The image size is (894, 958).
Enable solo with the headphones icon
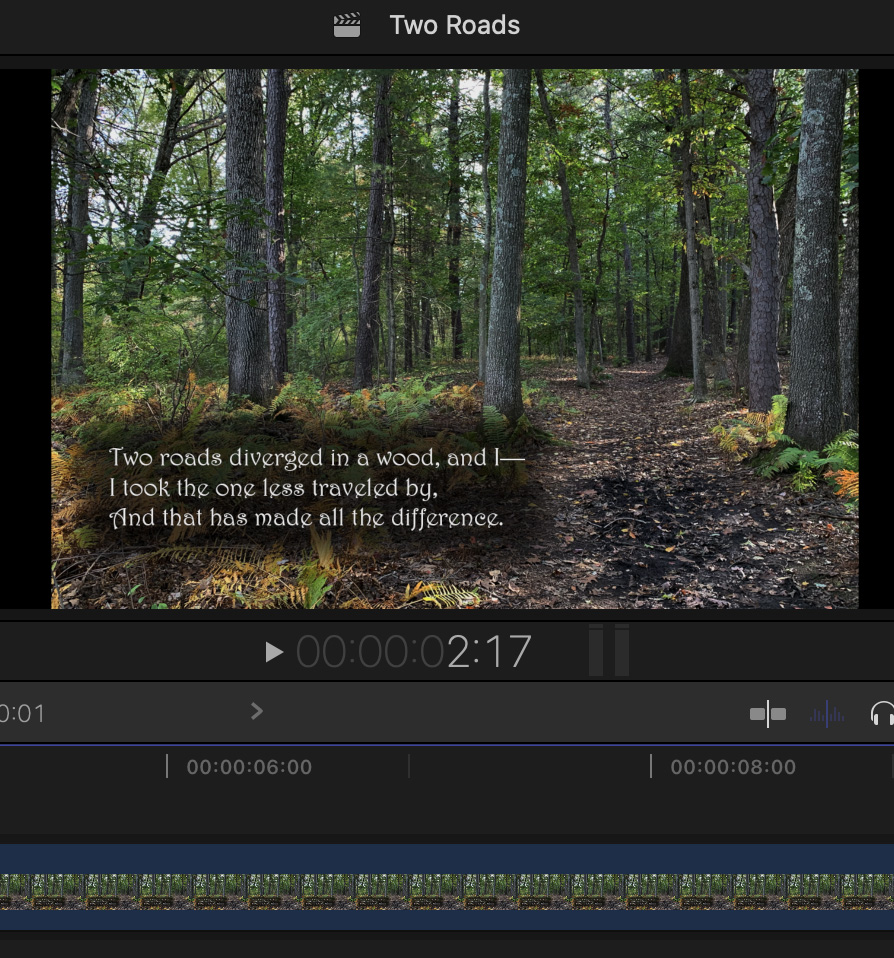[x=882, y=714]
